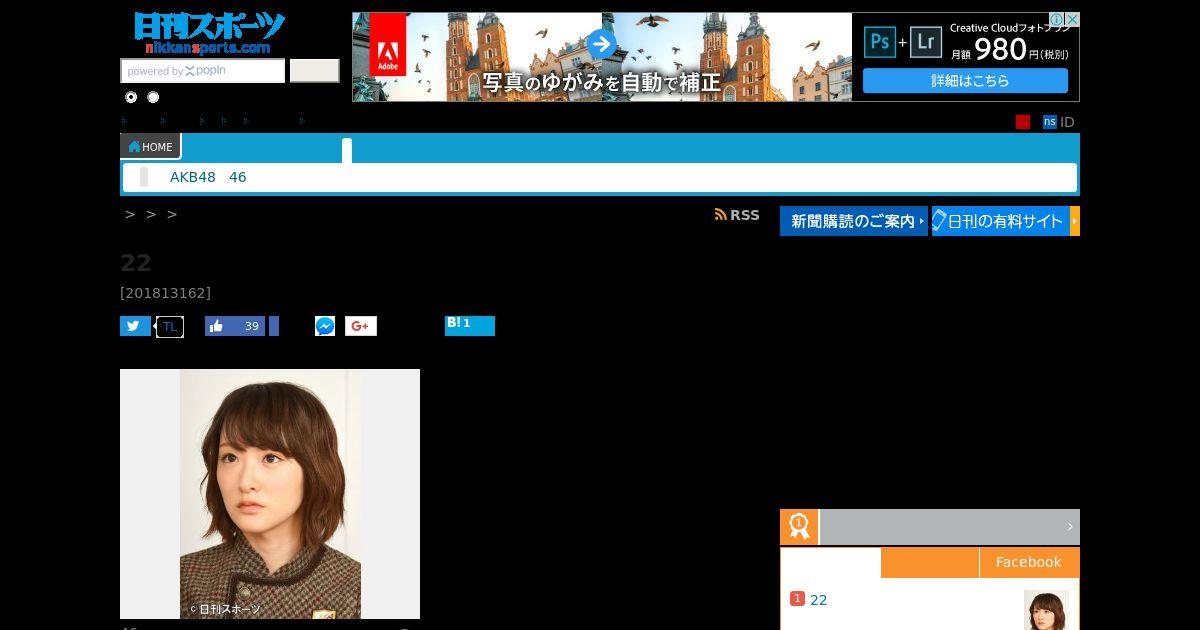Select the second search scope radio button
1200x630 pixels.
tap(153, 97)
